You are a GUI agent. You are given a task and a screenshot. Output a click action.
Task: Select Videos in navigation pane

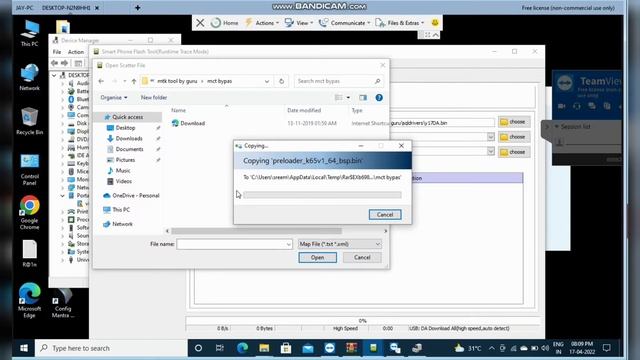point(123,181)
